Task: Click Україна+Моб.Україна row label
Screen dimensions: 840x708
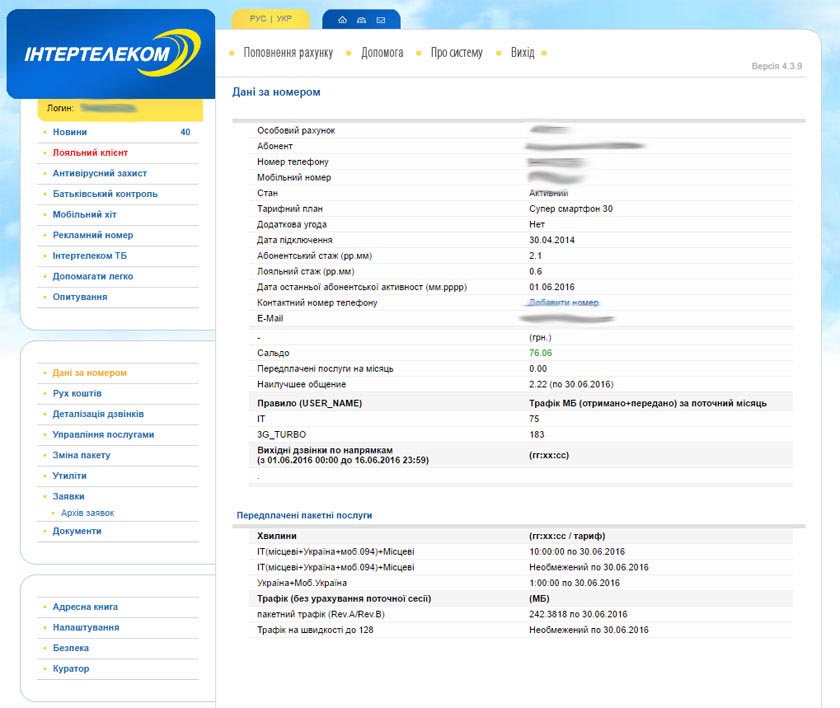Action: [302, 583]
